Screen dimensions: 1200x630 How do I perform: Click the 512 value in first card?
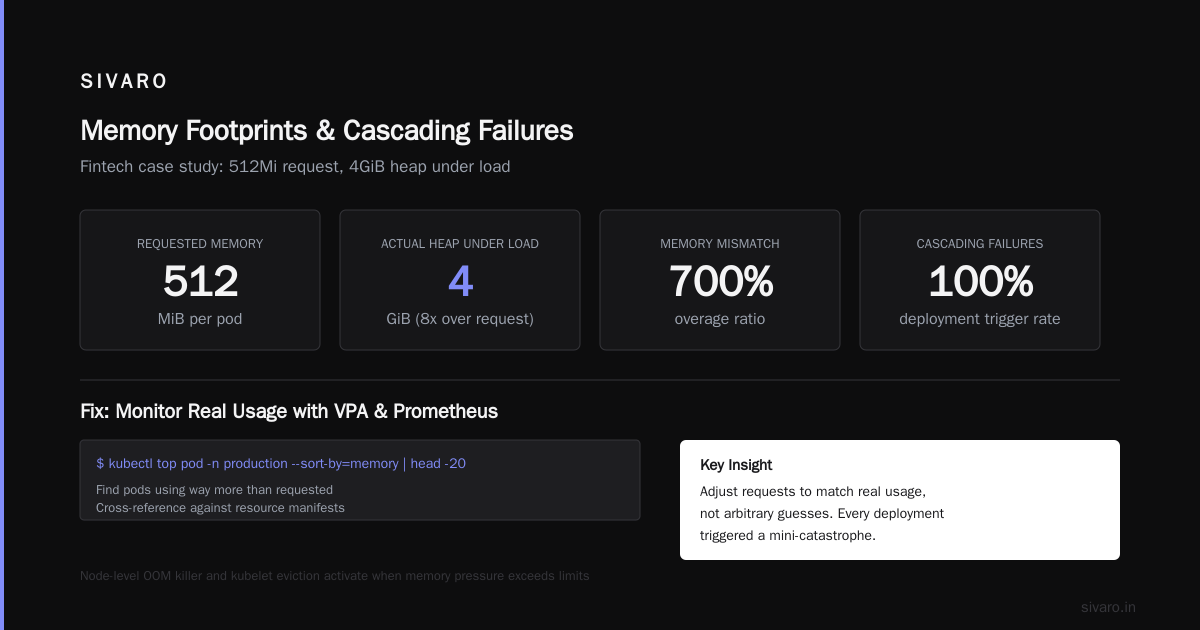point(200,282)
